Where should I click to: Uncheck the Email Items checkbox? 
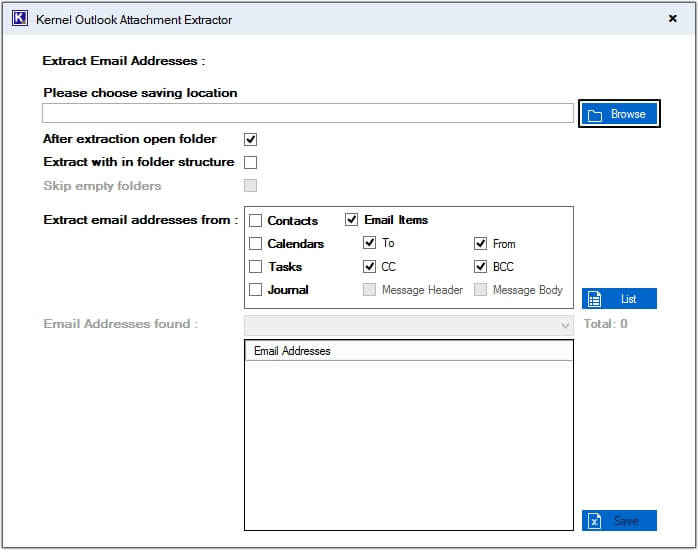tap(351, 219)
